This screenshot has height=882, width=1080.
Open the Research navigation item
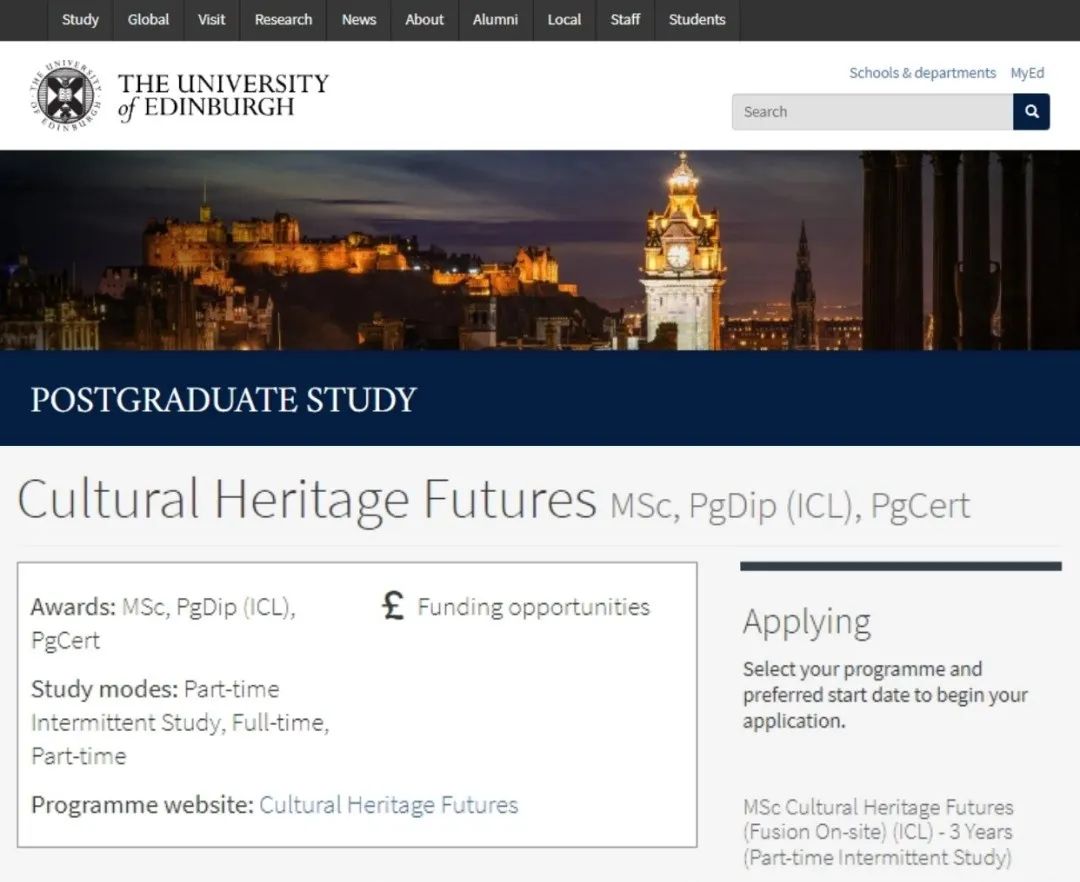coord(283,20)
